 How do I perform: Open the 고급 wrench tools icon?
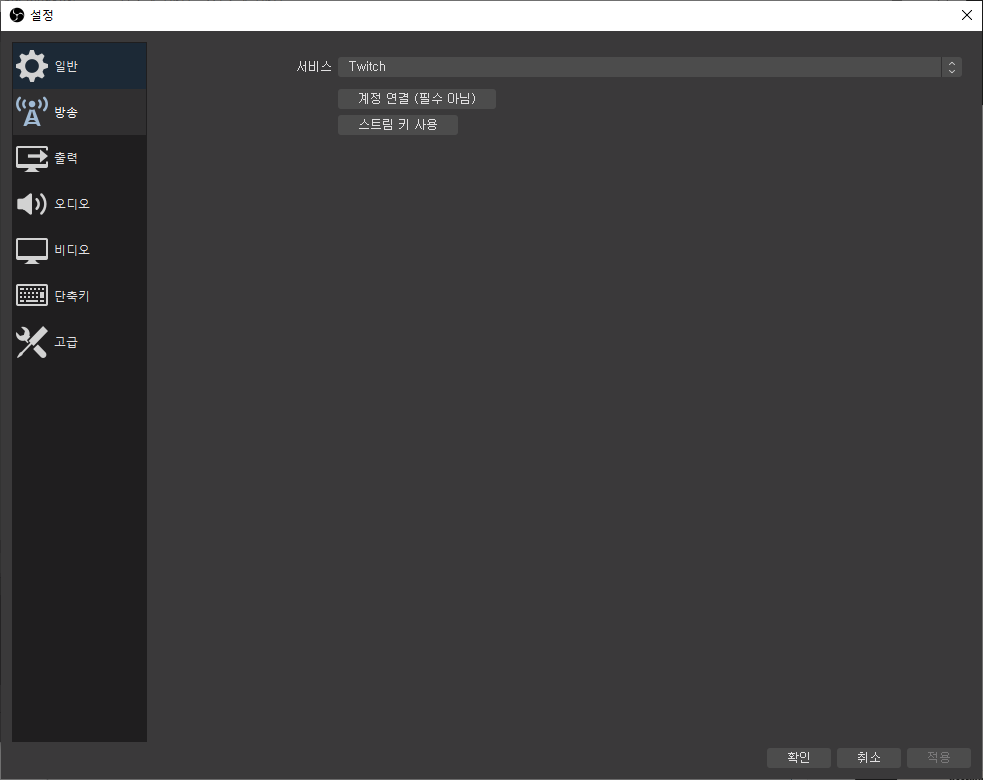[32, 342]
